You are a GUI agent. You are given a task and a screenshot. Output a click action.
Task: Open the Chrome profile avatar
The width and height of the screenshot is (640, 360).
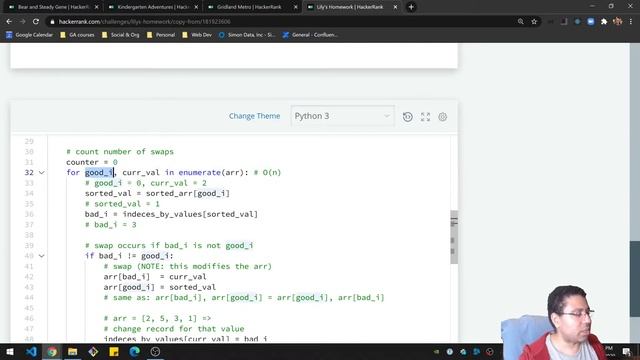(618, 22)
